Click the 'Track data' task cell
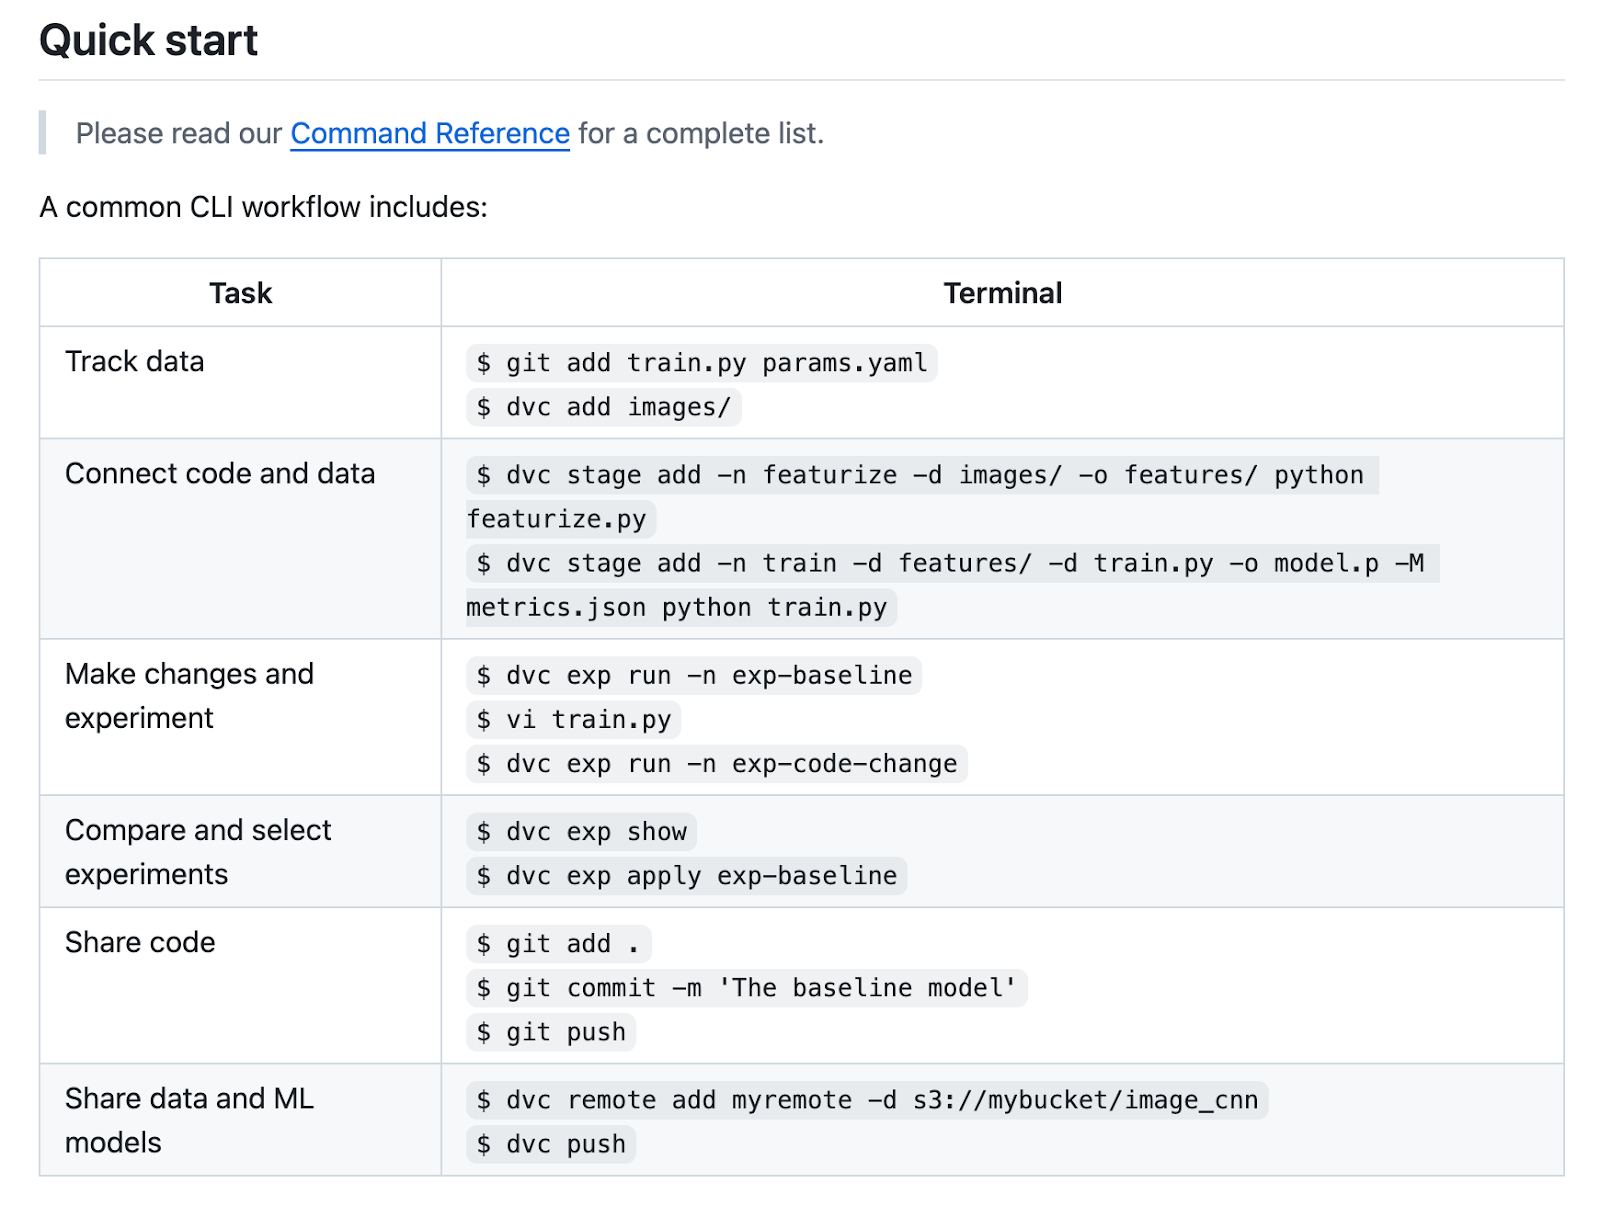1600x1206 pixels. 135,362
